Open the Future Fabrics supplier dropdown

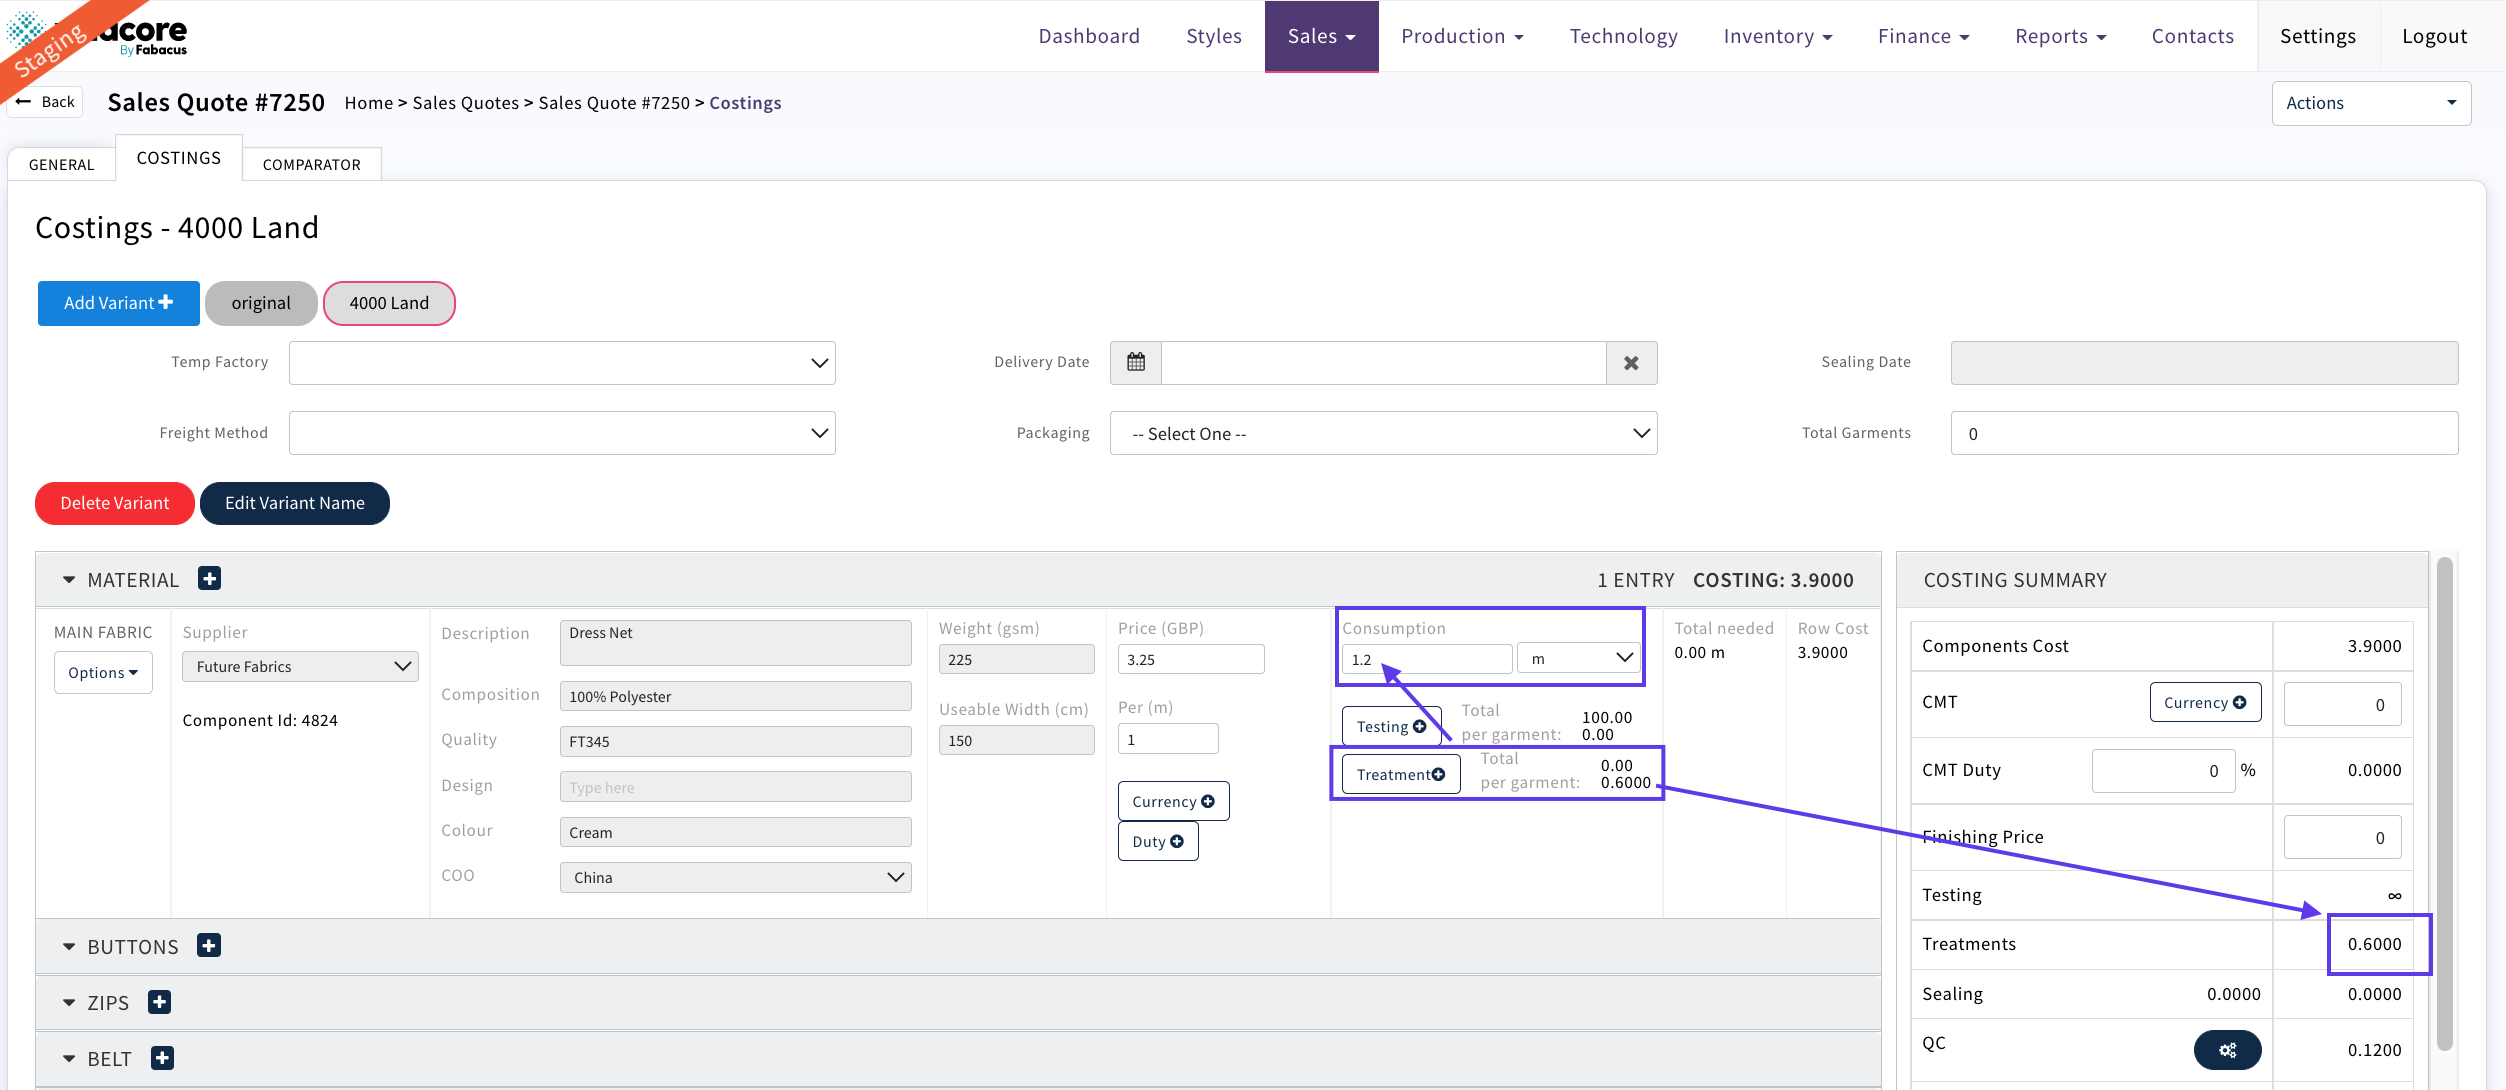(x=300, y=667)
